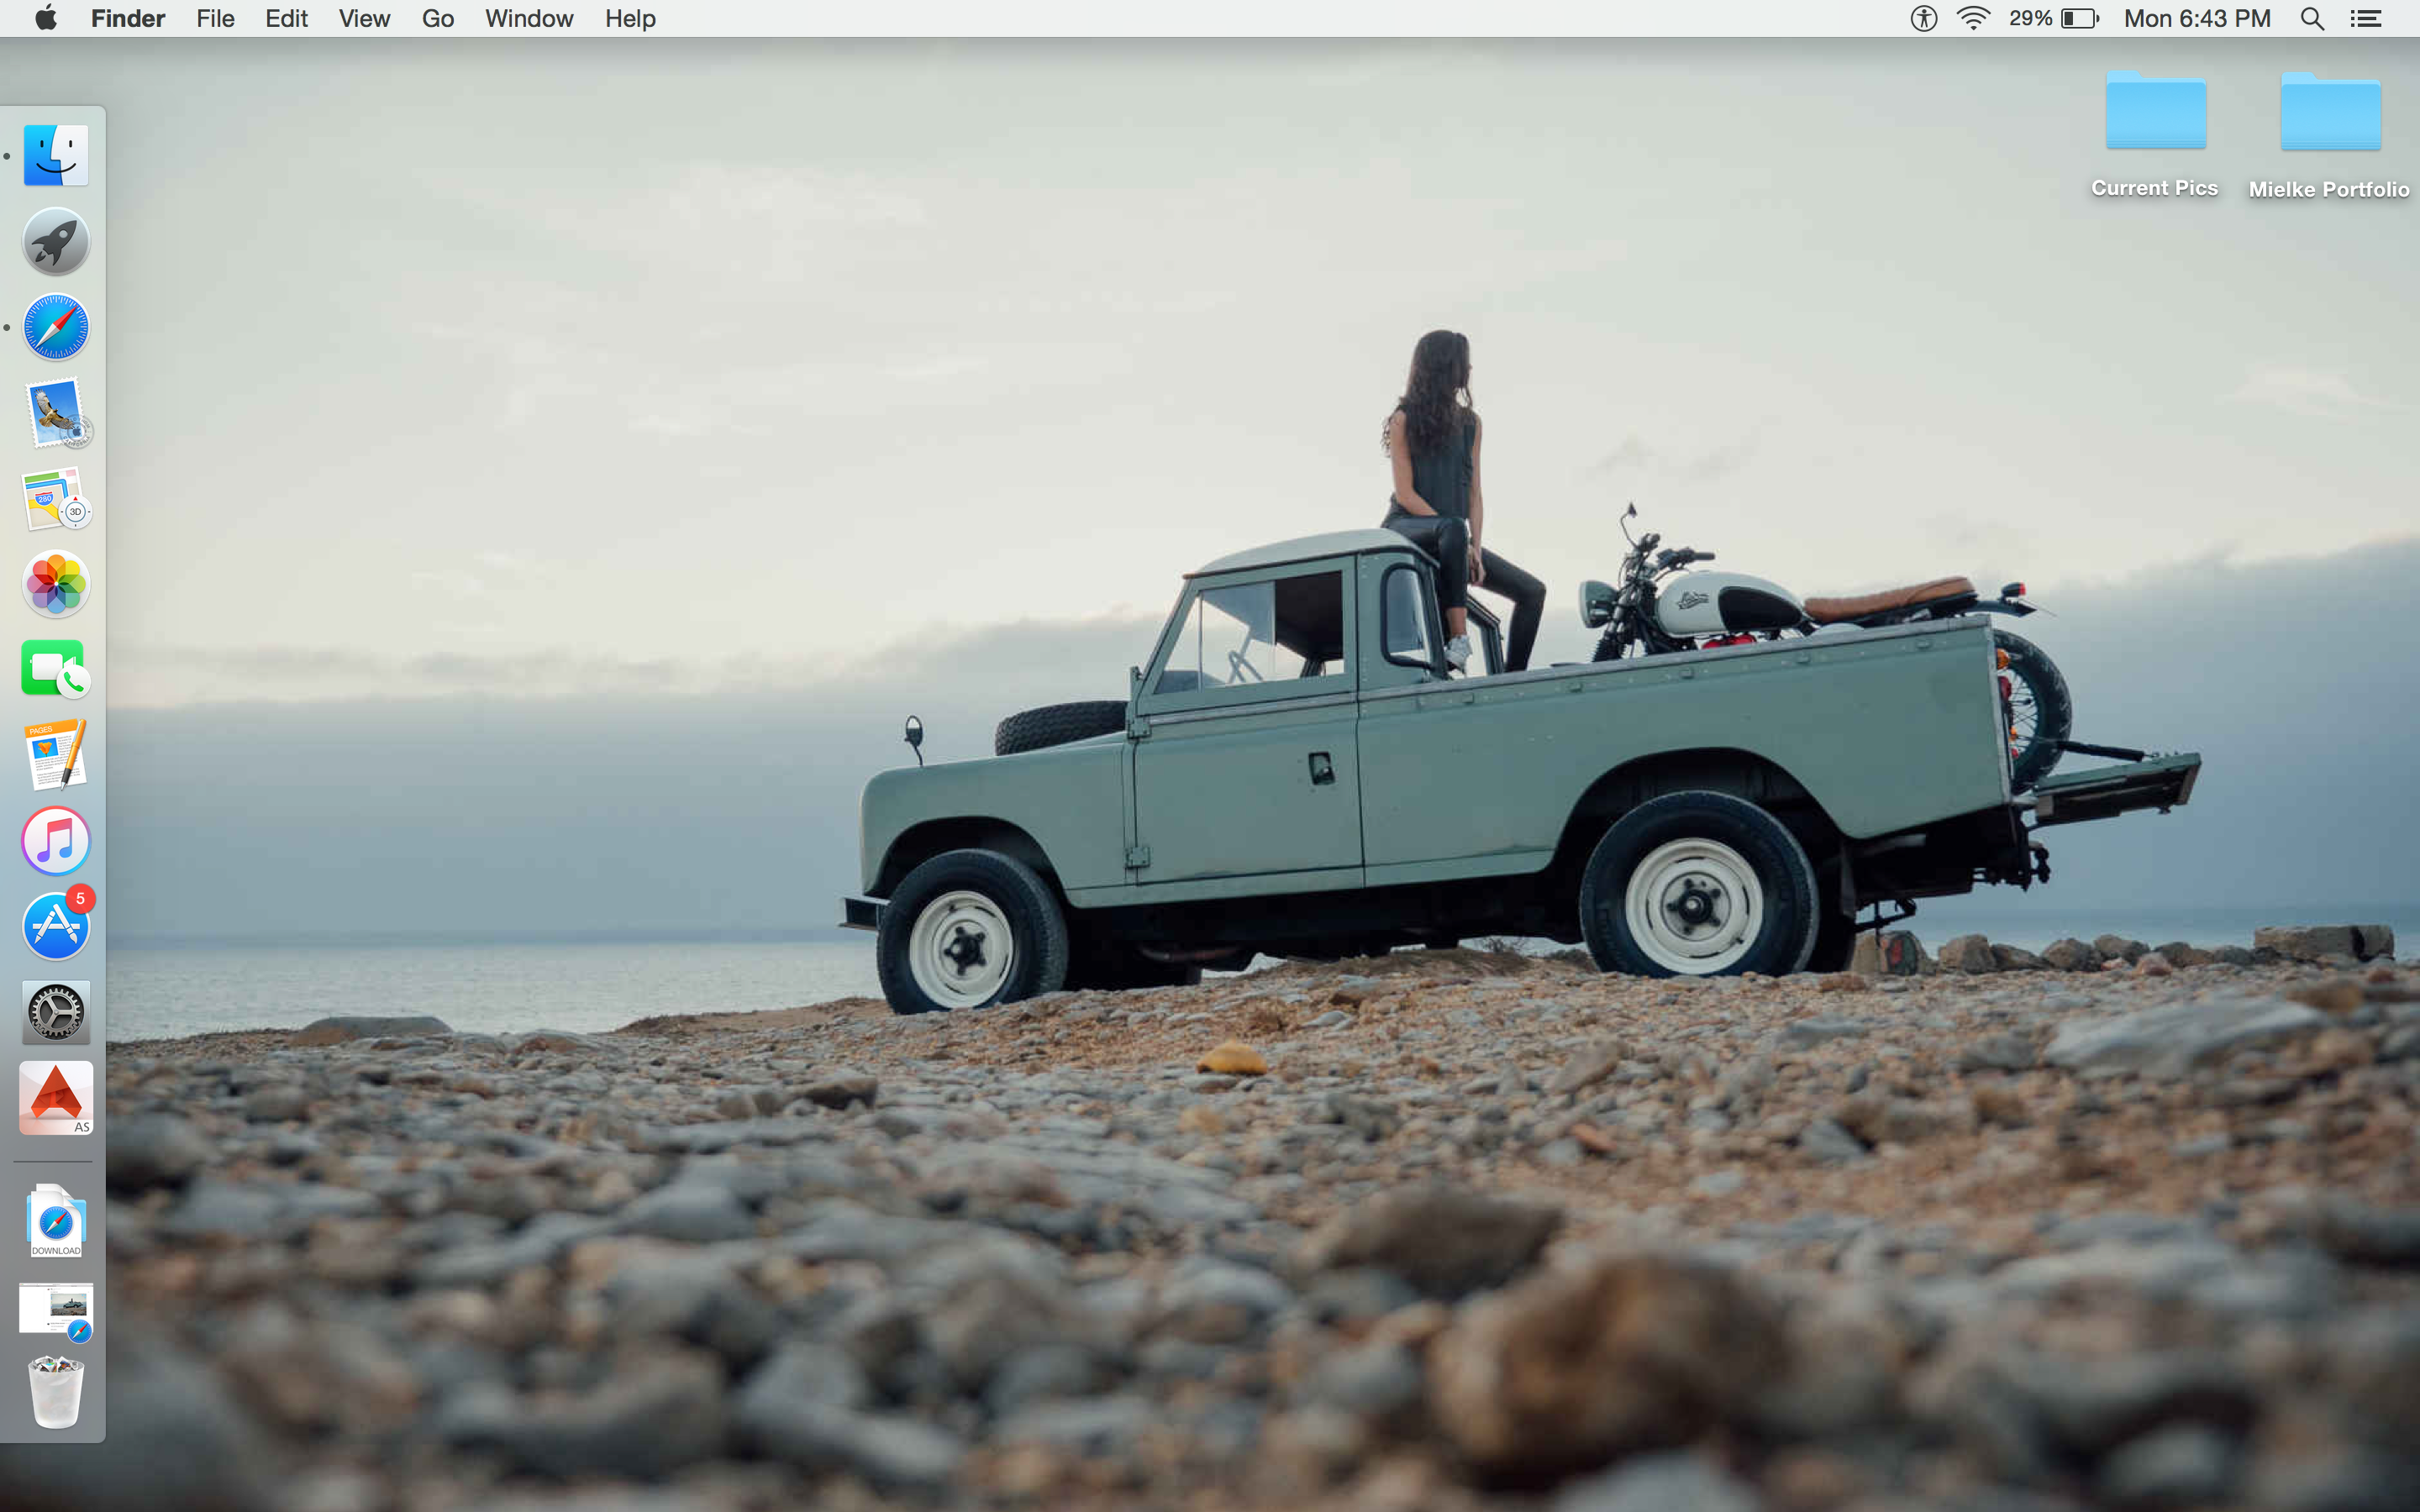Image resolution: width=2420 pixels, height=1512 pixels.
Task: Open the Wi-Fi status menu
Action: pos(1973,18)
